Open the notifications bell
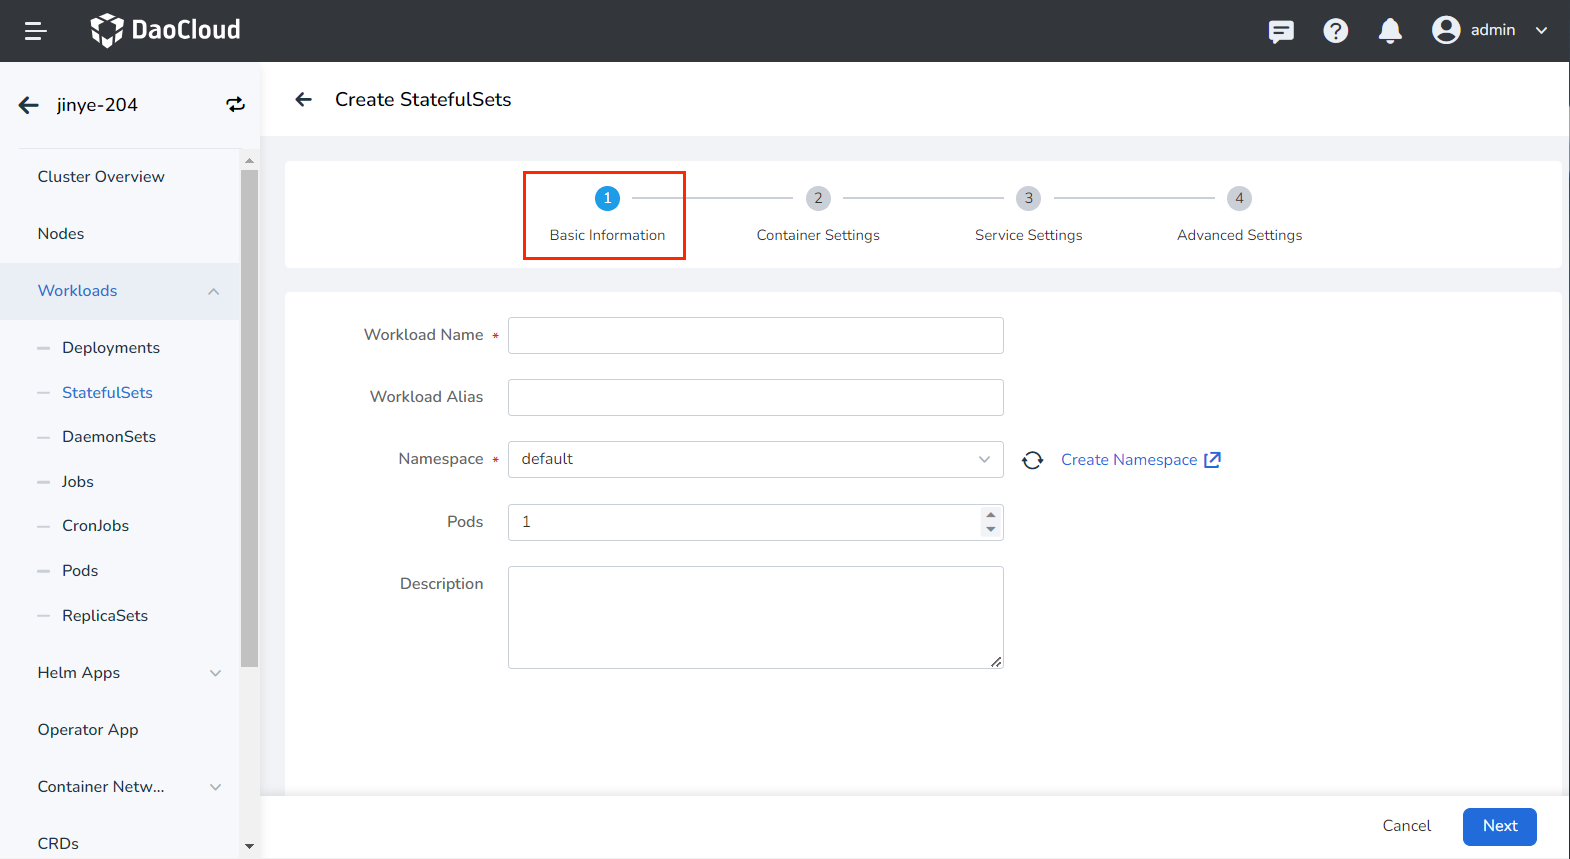 1389,31
